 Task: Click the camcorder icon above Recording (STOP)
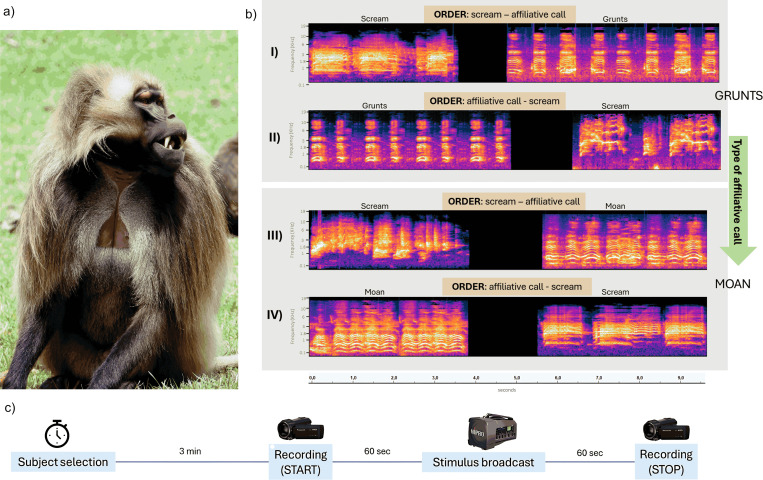[x=666, y=430]
